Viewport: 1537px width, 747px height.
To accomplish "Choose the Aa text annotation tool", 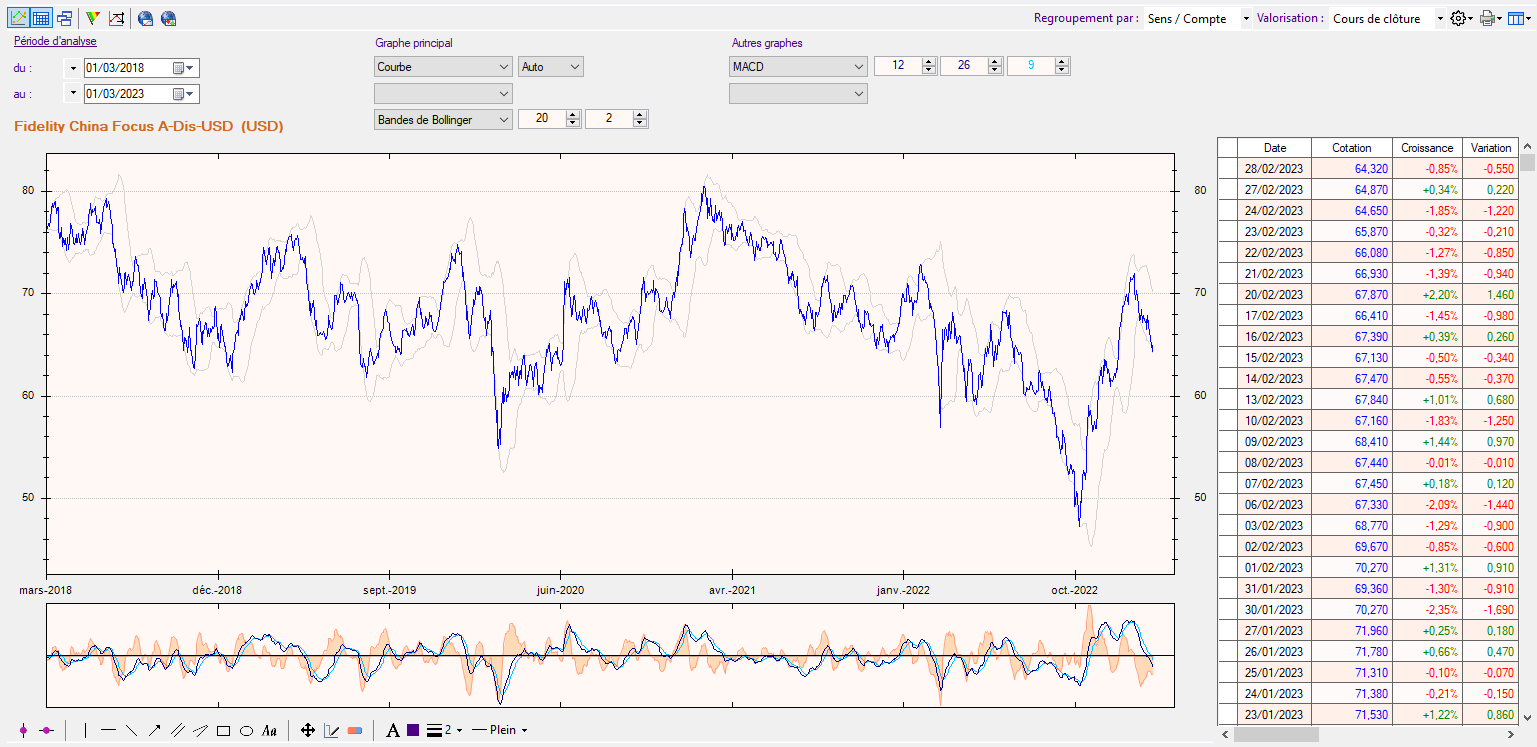I will tap(269, 731).
